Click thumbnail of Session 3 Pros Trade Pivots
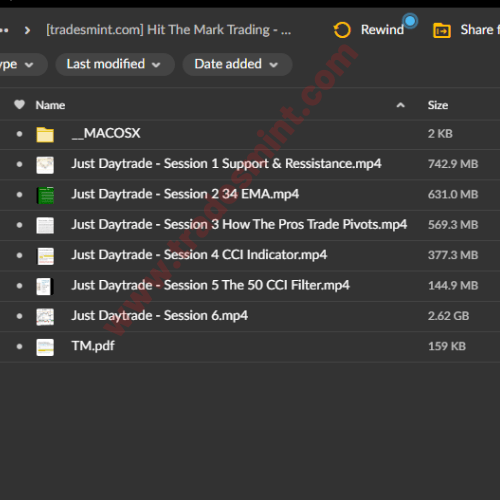This screenshot has width=500, height=500. pos(45,226)
